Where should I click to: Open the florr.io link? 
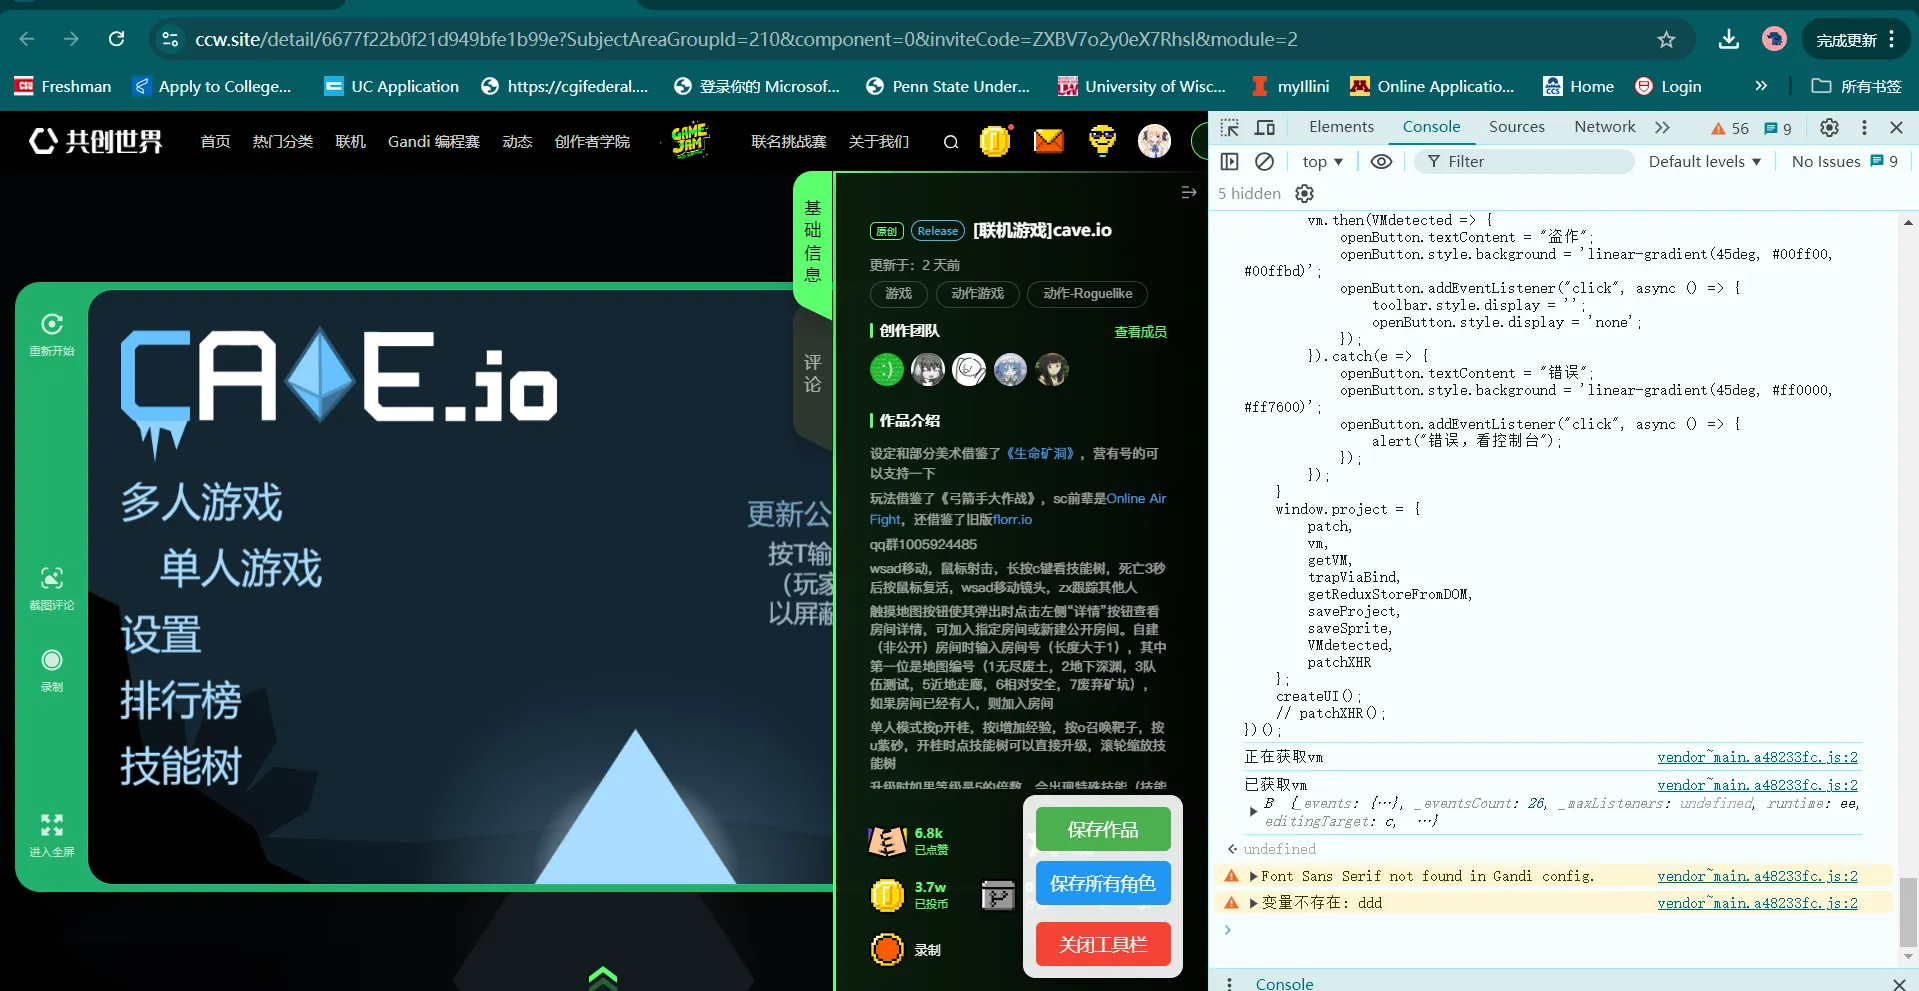[1012, 520]
